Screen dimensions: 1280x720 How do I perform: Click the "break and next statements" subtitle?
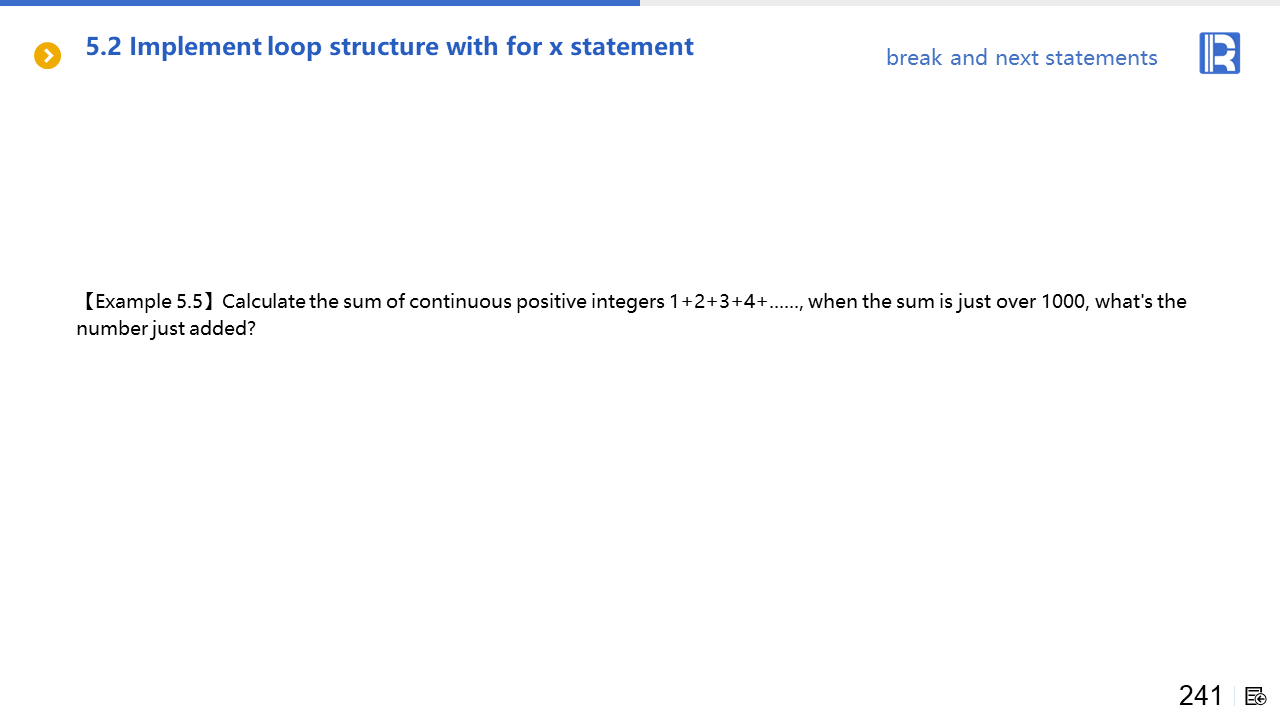click(x=1021, y=58)
